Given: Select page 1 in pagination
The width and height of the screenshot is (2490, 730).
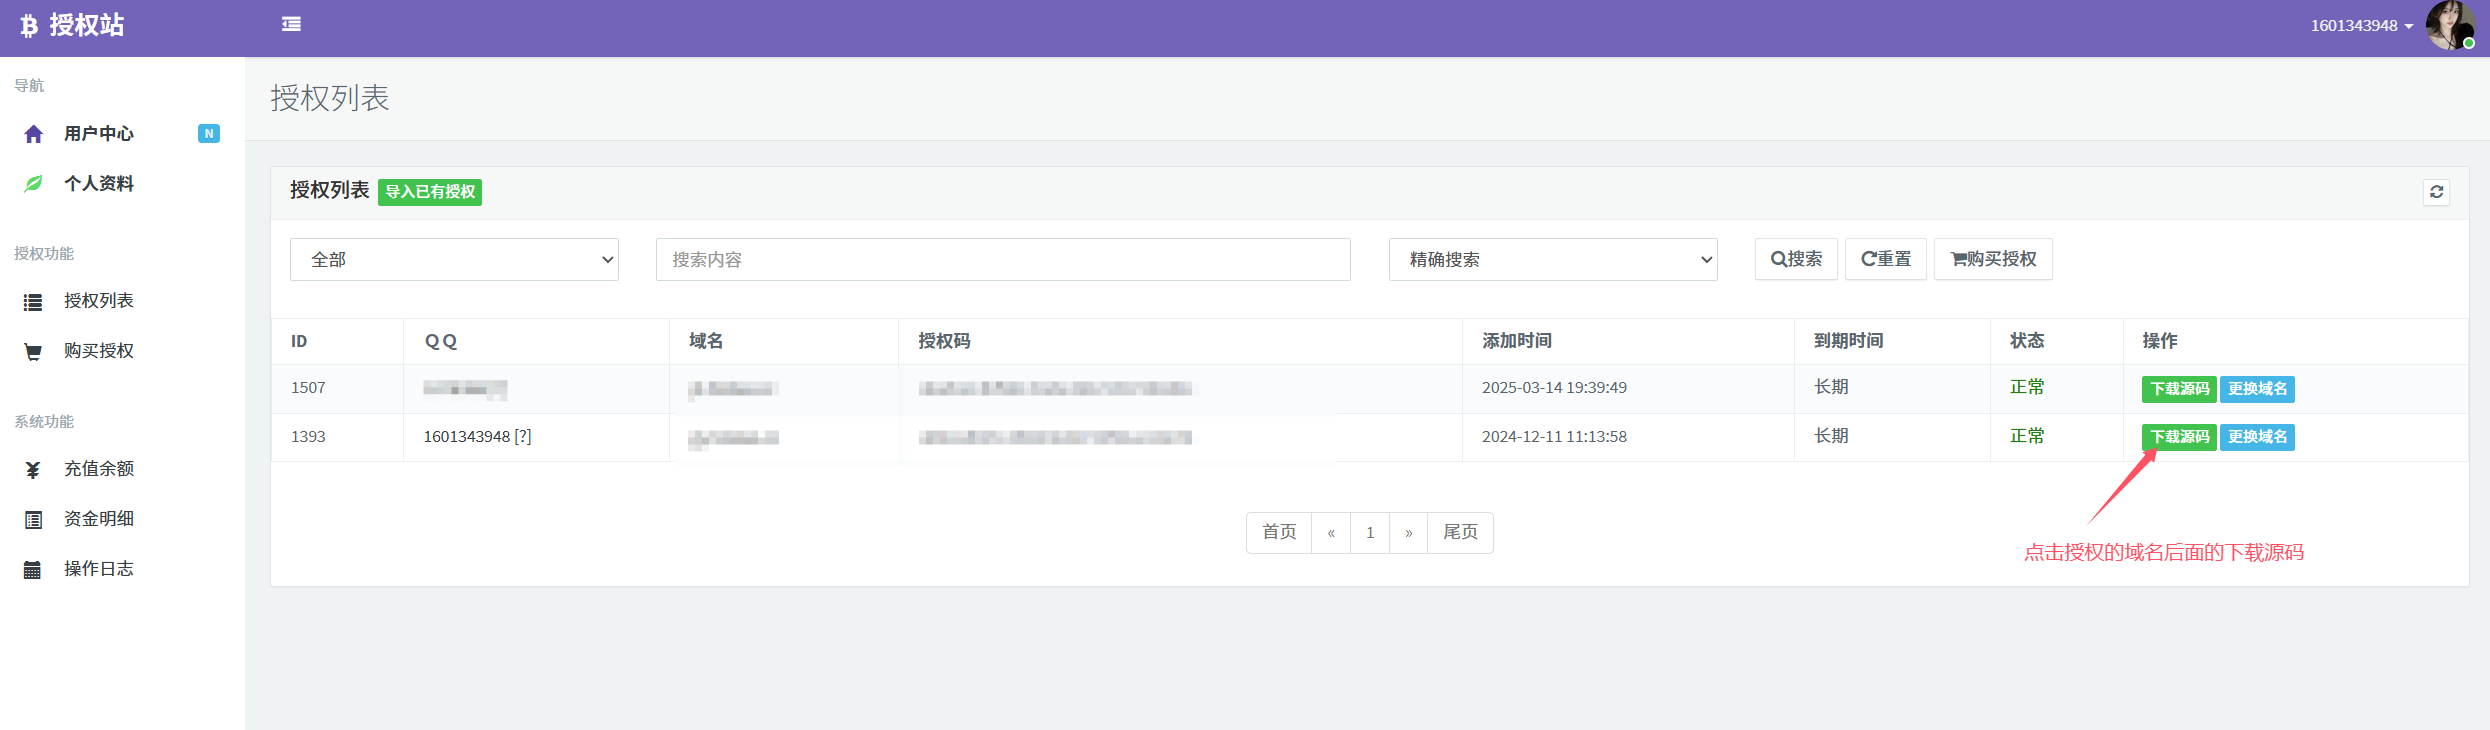Looking at the screenshot, I should point(1370,532).
